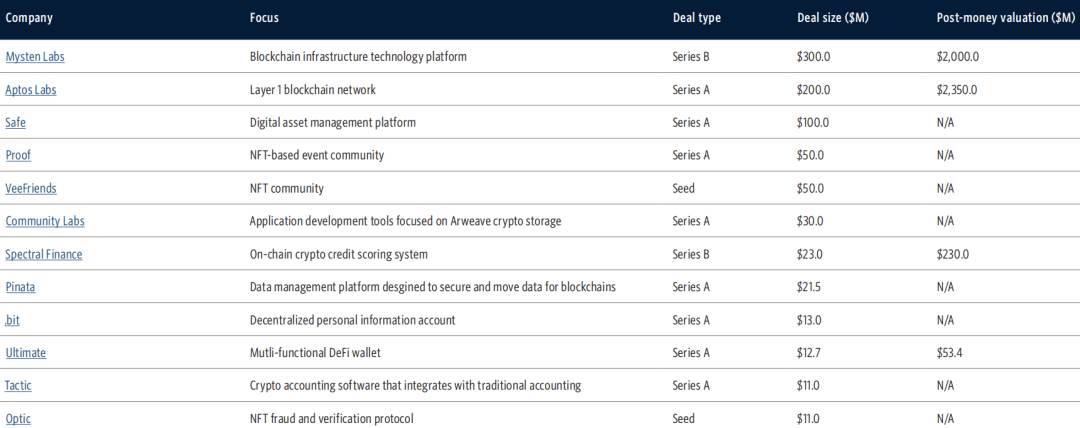Screen dimensions: 1080x428
Task: Click the Pinata company link
Action: tap(21, 287)
